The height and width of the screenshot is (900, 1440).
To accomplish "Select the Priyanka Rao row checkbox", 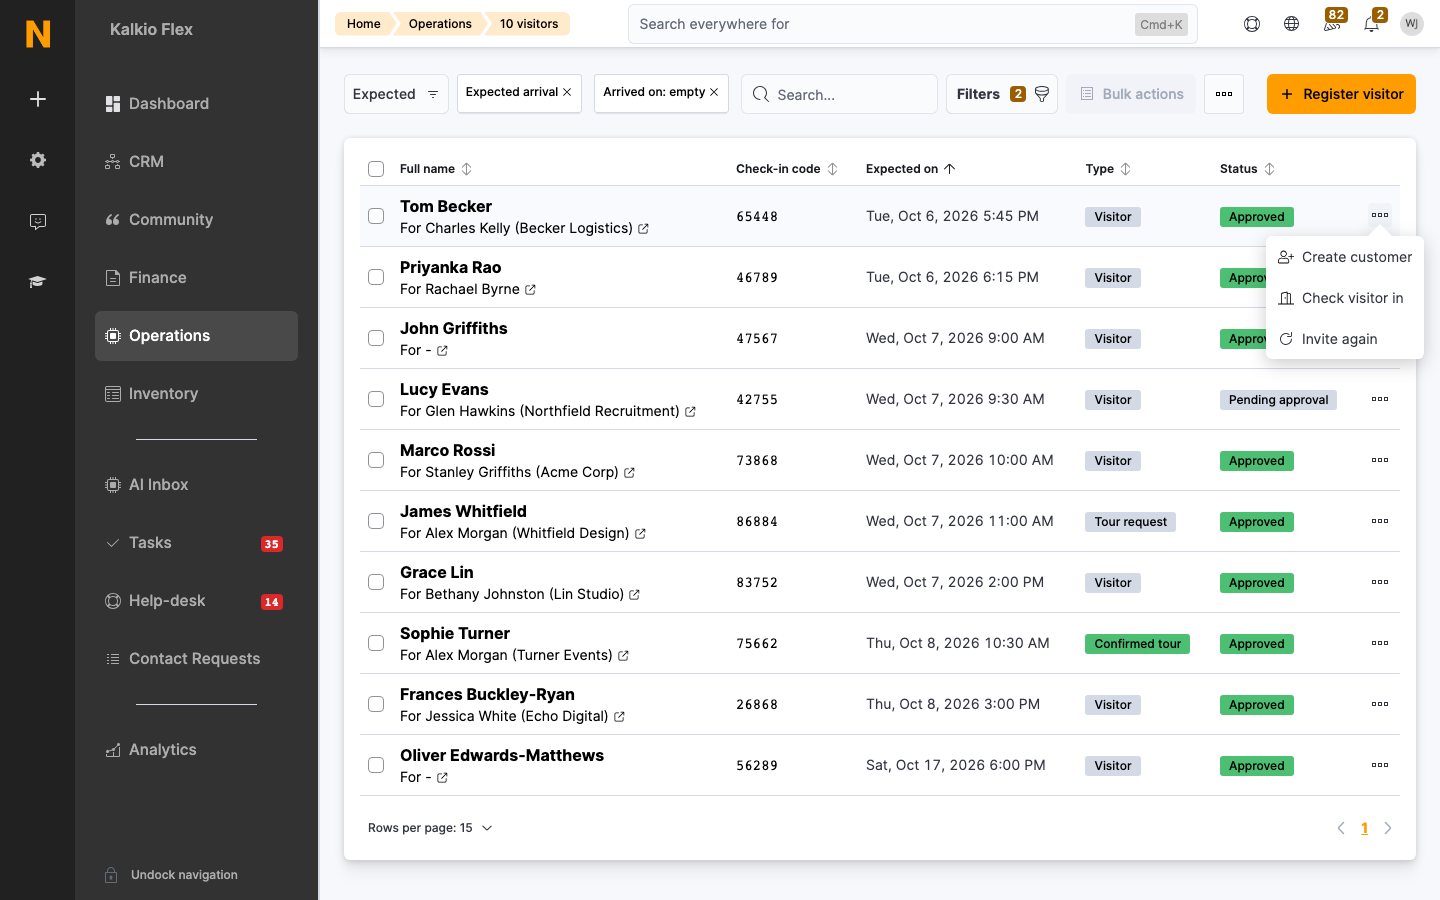I will (376, 277).
